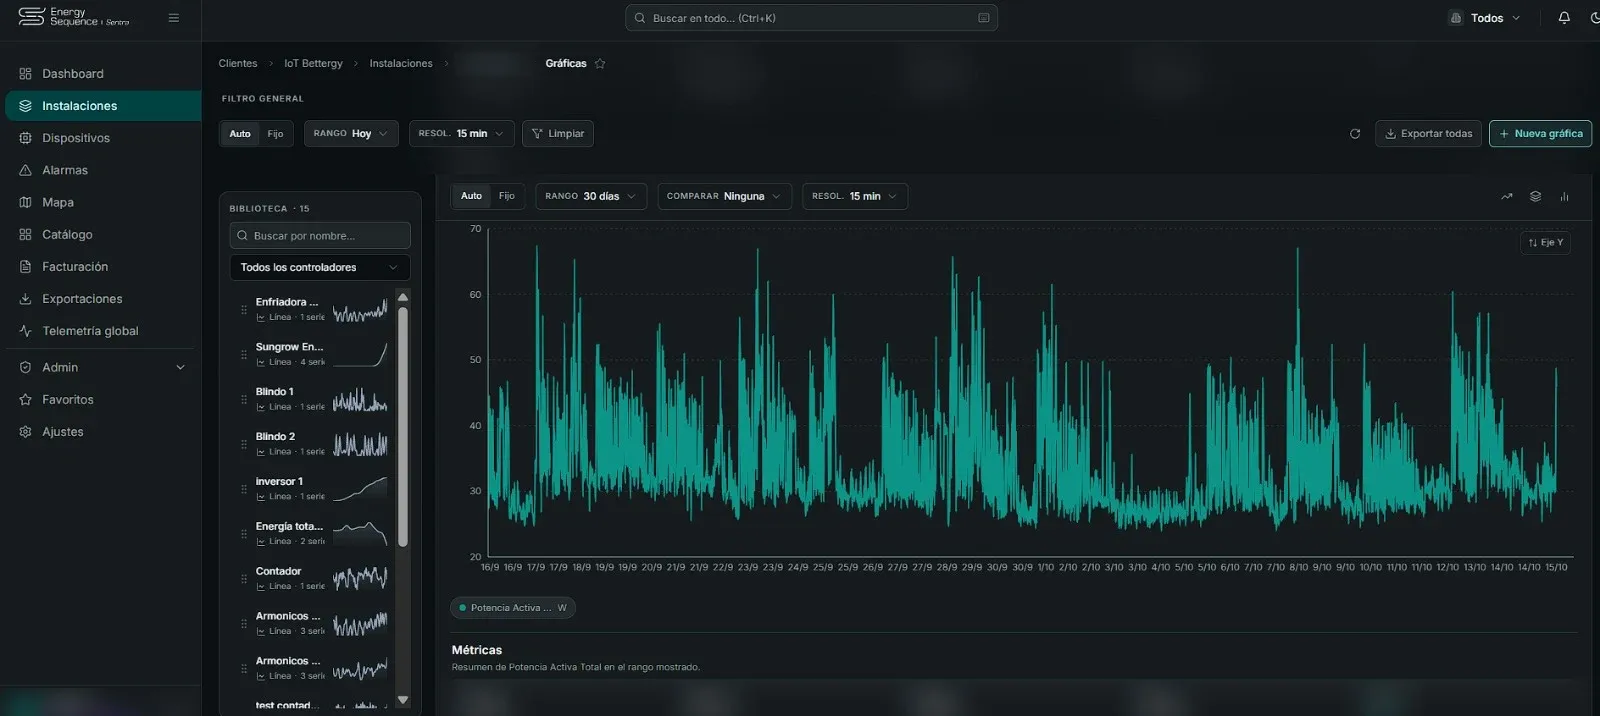Click the search bar keyboard shortcut icon

click(x=984, y=18)
